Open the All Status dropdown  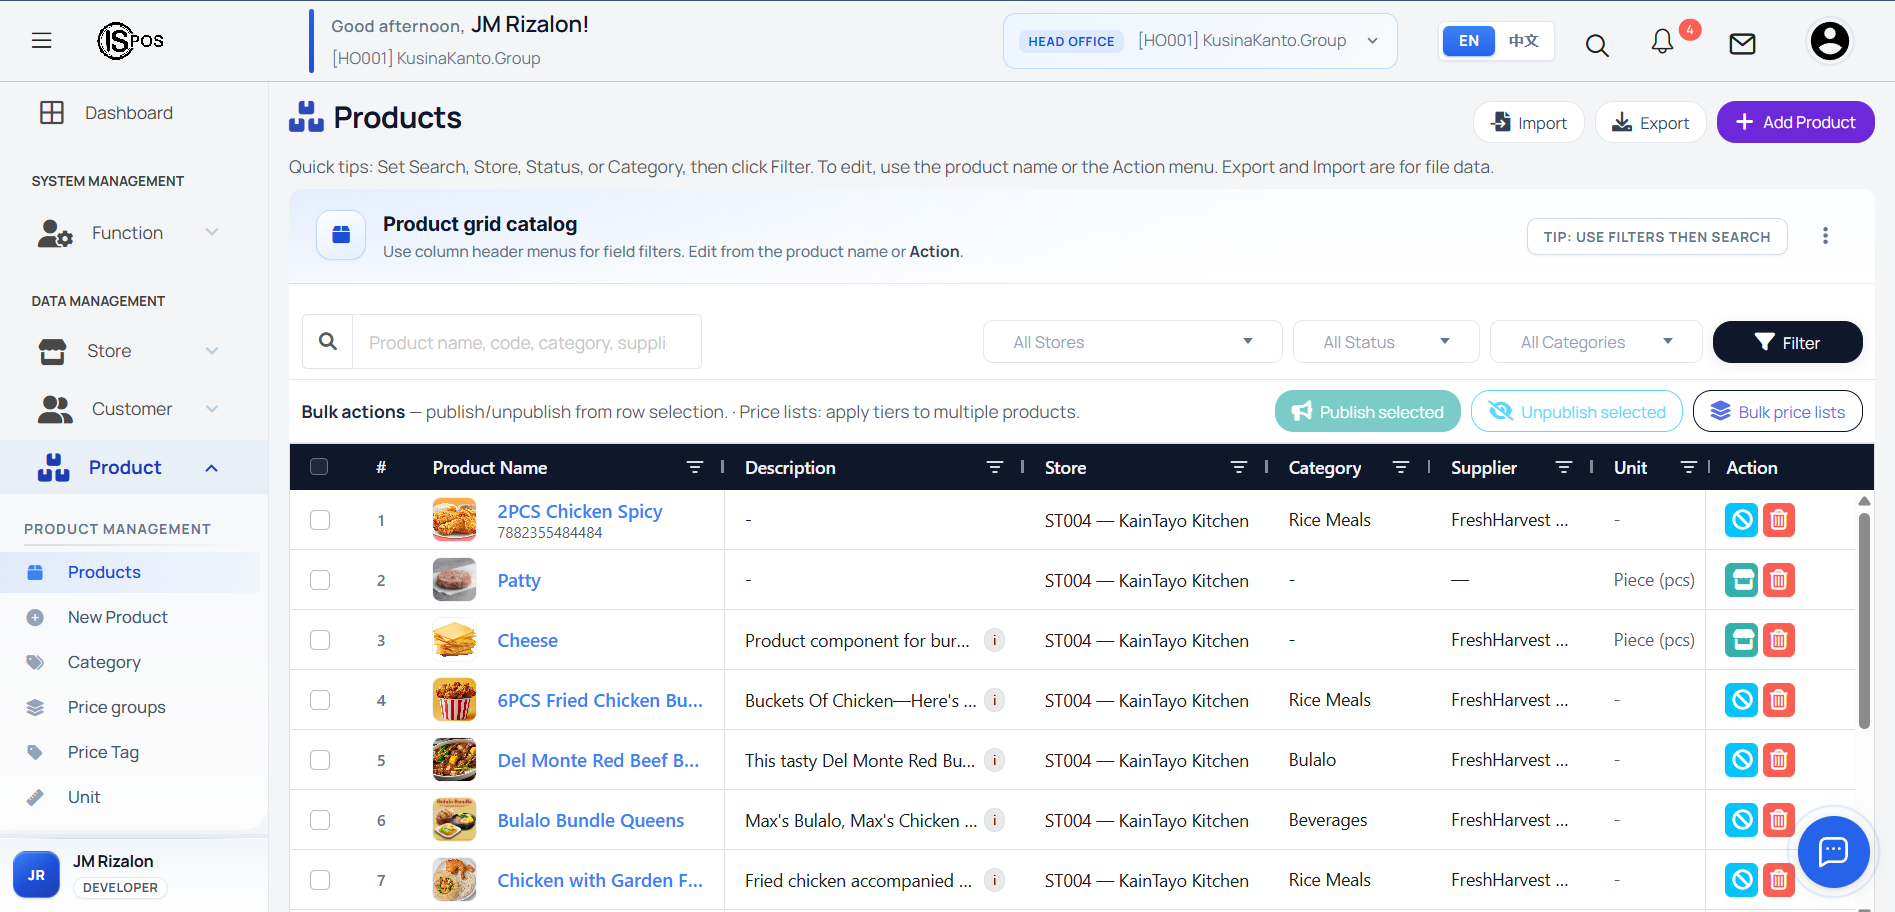pos(1386,342)
